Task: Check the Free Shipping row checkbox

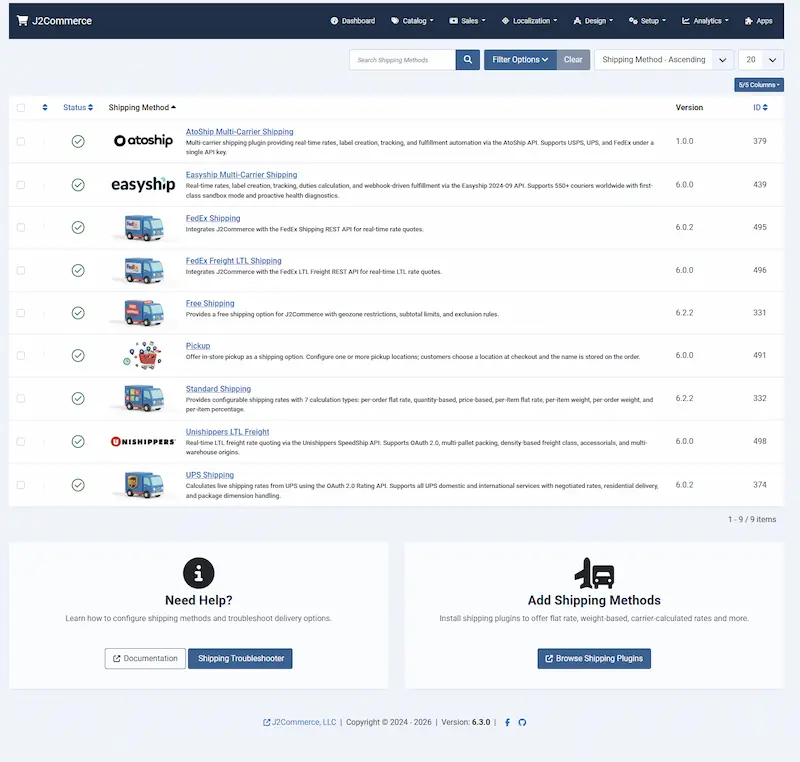Action: [x=21, y=313]
